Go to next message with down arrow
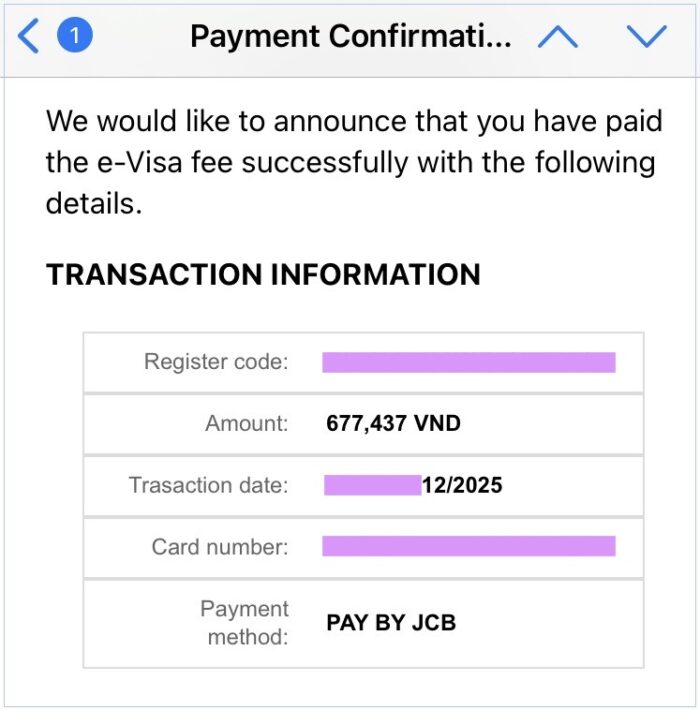This screenshot has width=700, height=710. click(x=646, y=37)
